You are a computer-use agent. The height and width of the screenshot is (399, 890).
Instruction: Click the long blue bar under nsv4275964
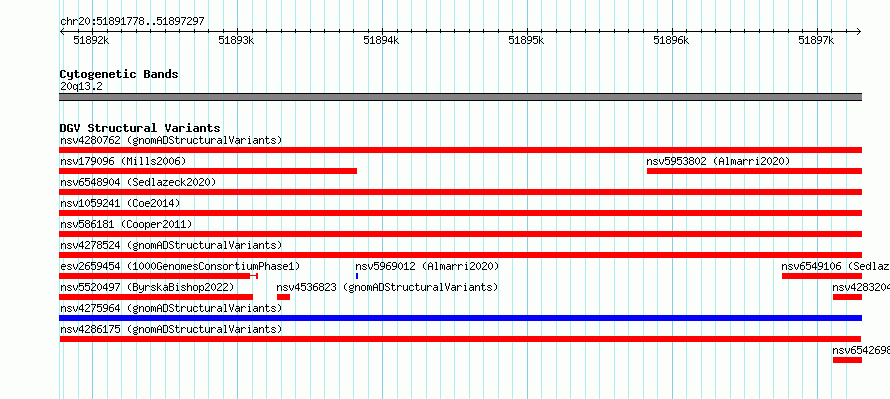coord(460,318)
